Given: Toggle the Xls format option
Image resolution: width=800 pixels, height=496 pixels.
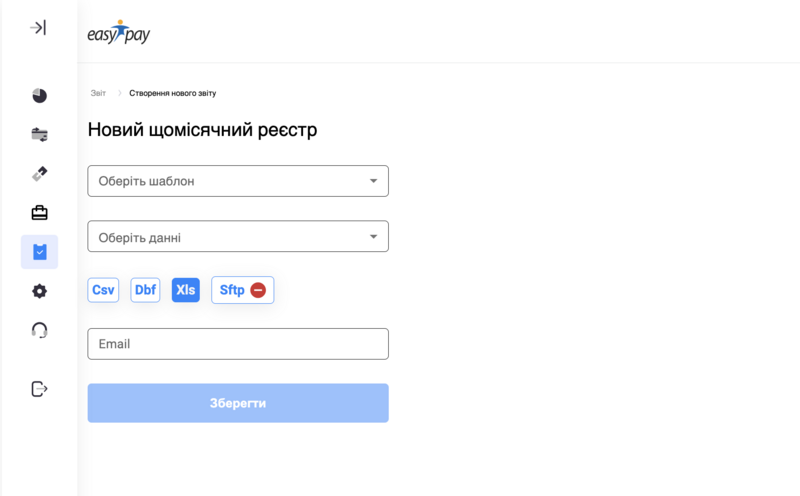Looking at the screenshot, I should (x=186, y=290).
